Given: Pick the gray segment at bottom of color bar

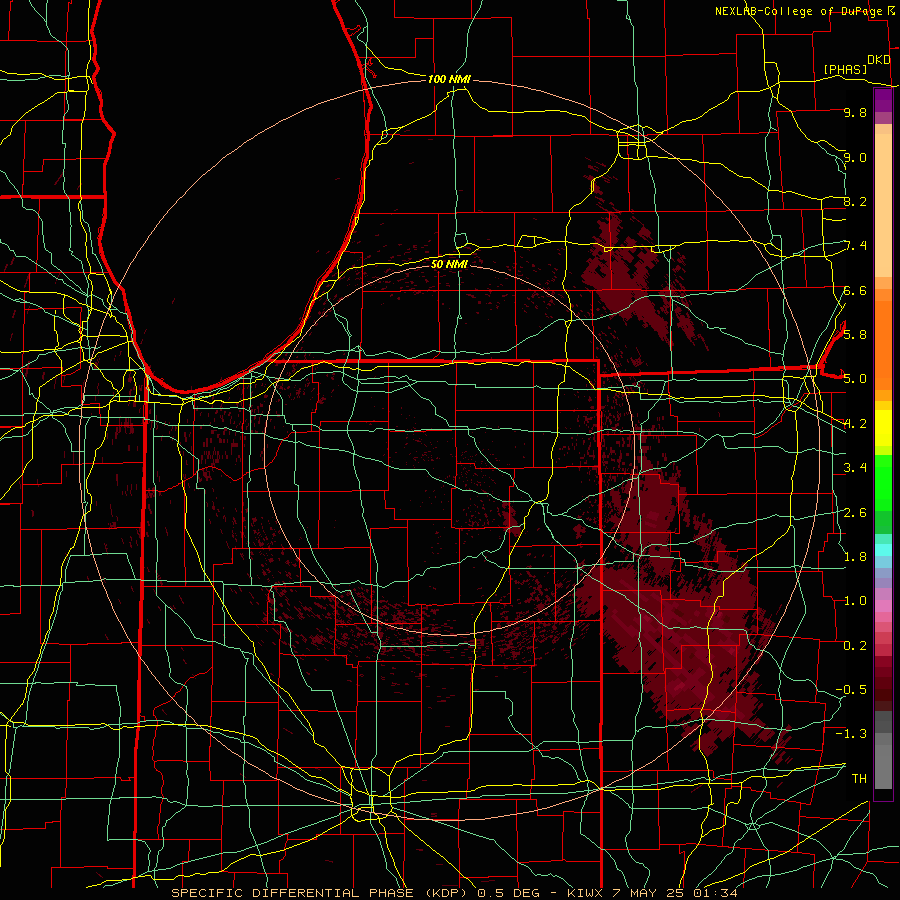Looking at the screenshot, I should tap(883, 766).
